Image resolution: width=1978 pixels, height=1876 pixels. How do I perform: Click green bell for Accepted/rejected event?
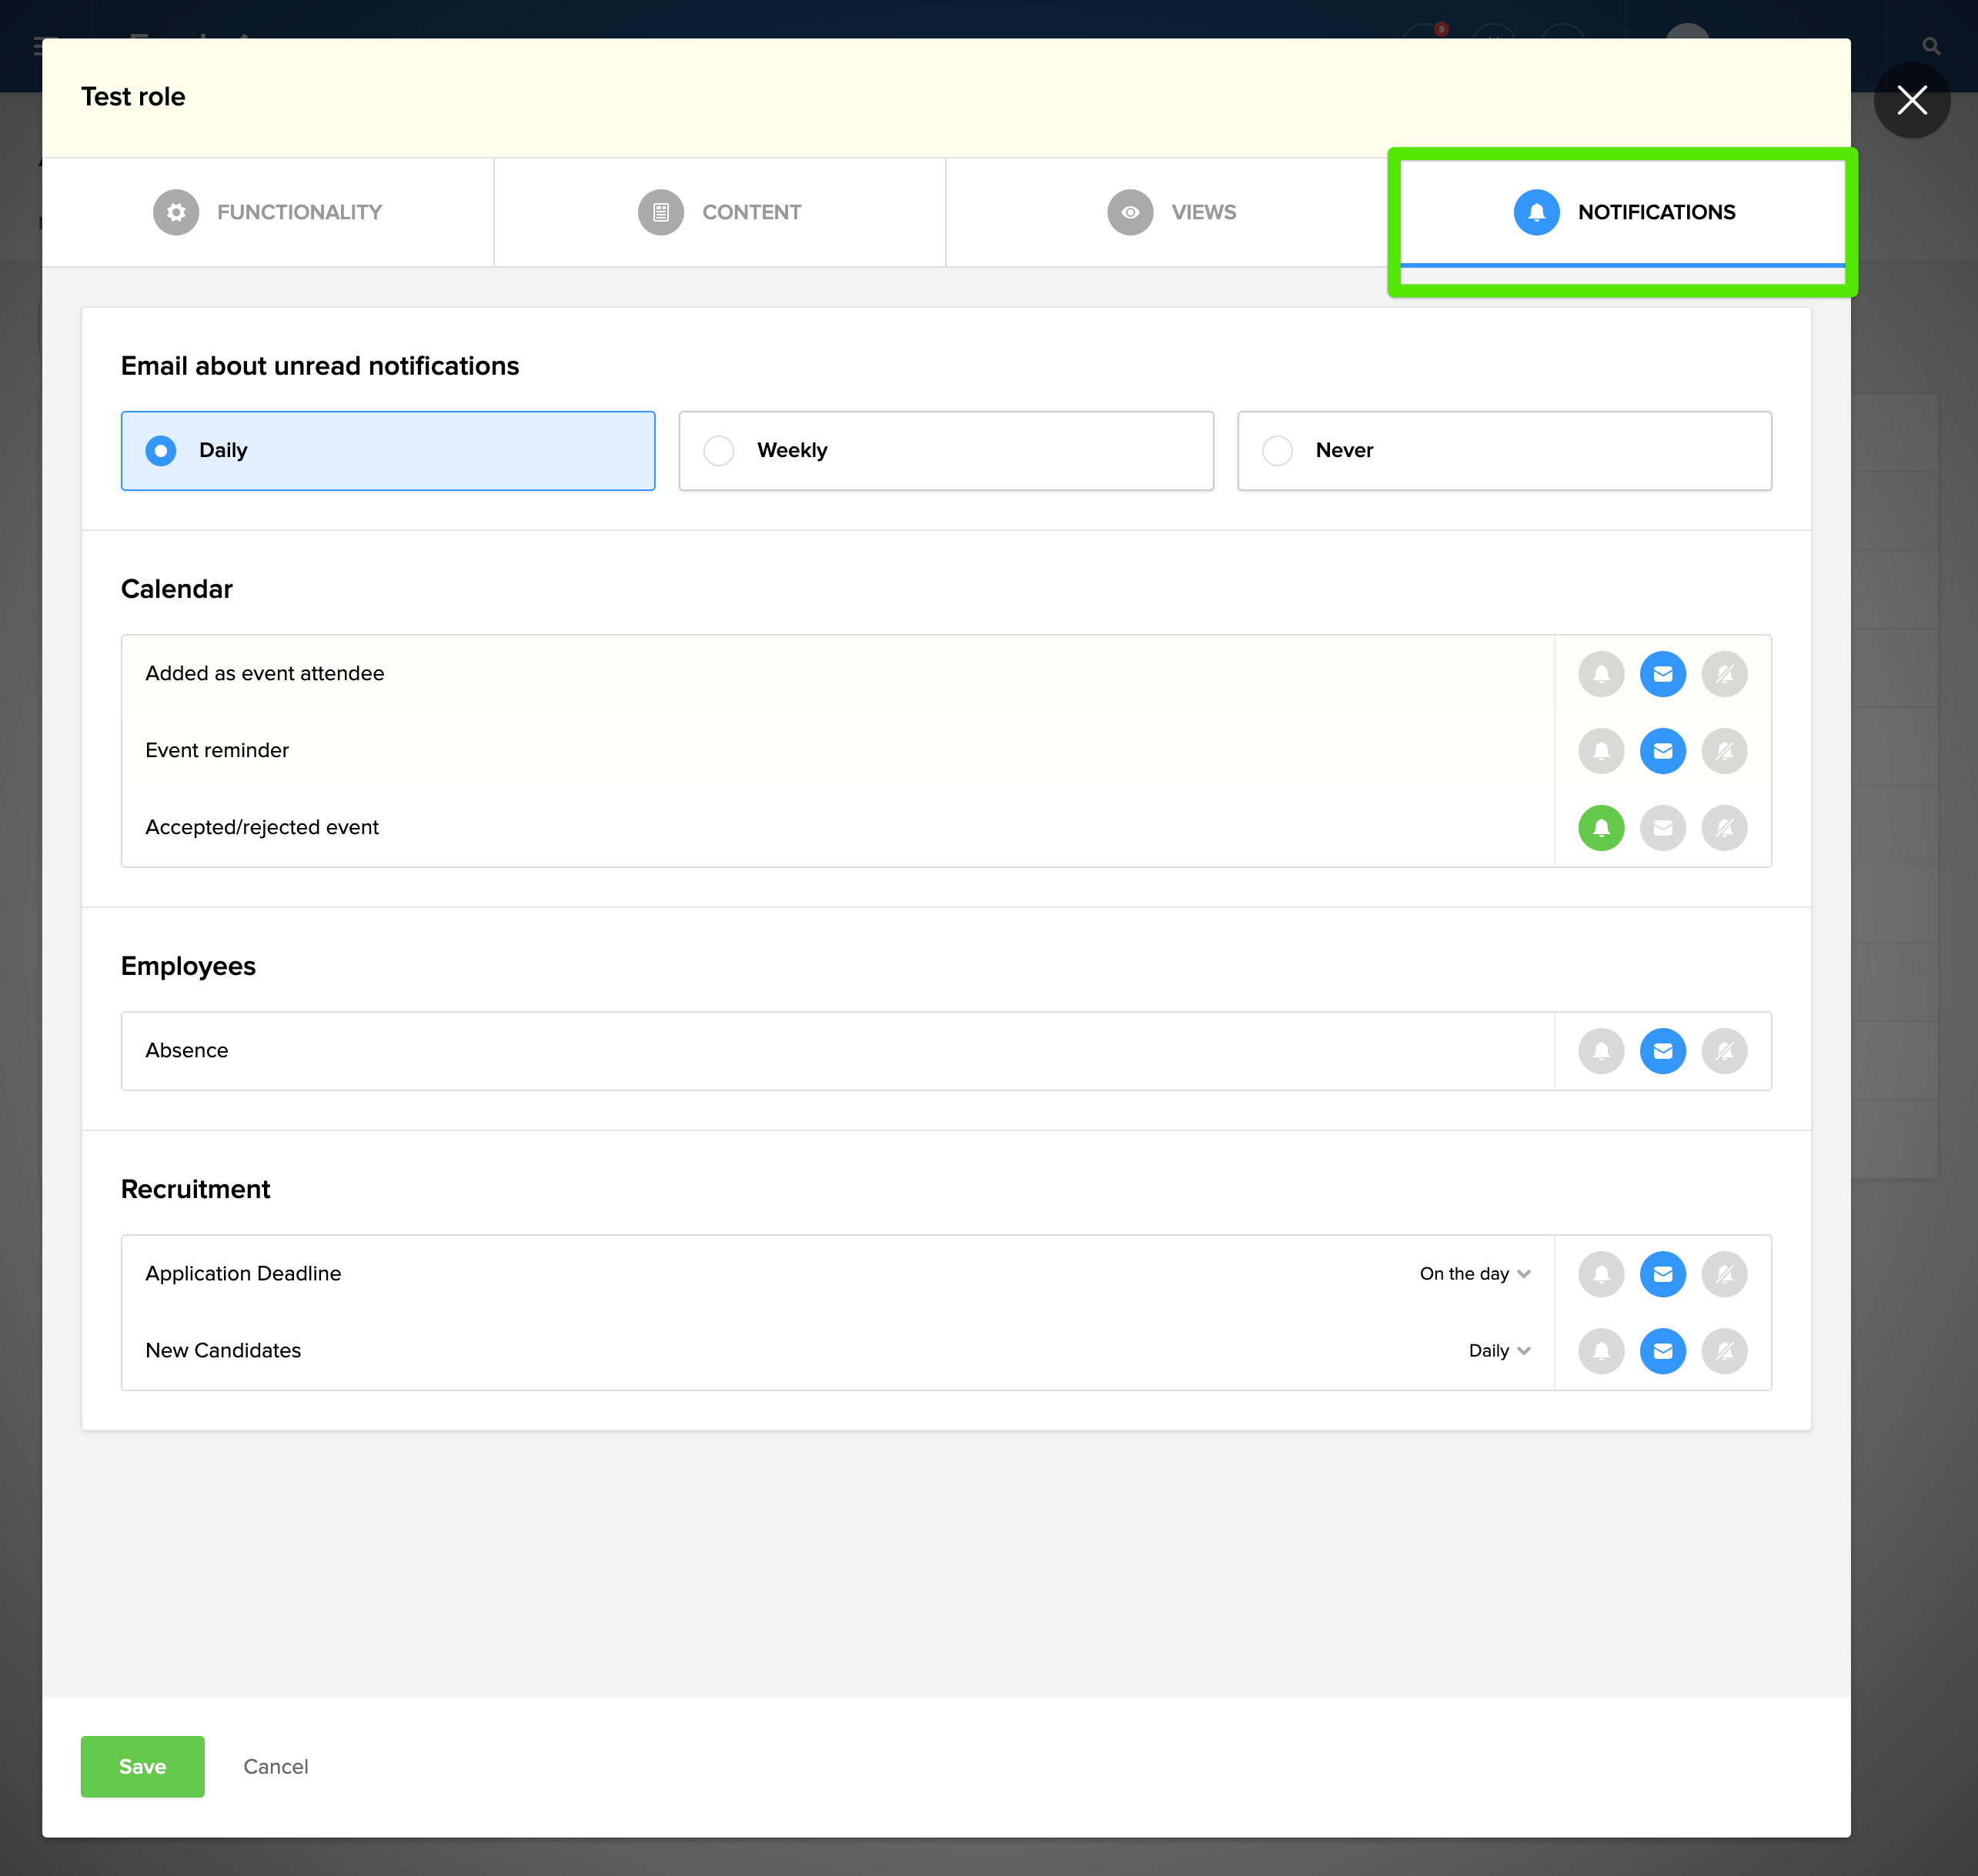pos(1601,828)
